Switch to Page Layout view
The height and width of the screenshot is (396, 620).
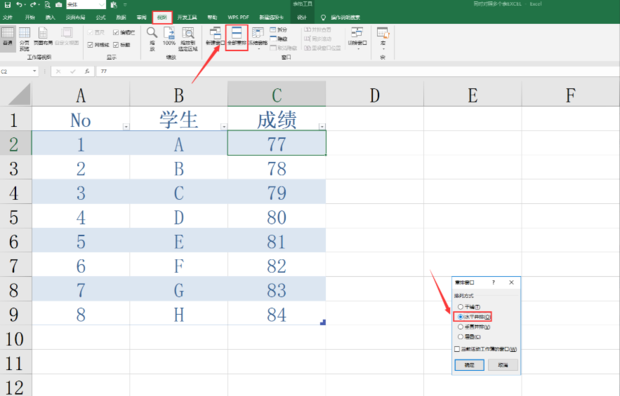(x=43, y=36)
